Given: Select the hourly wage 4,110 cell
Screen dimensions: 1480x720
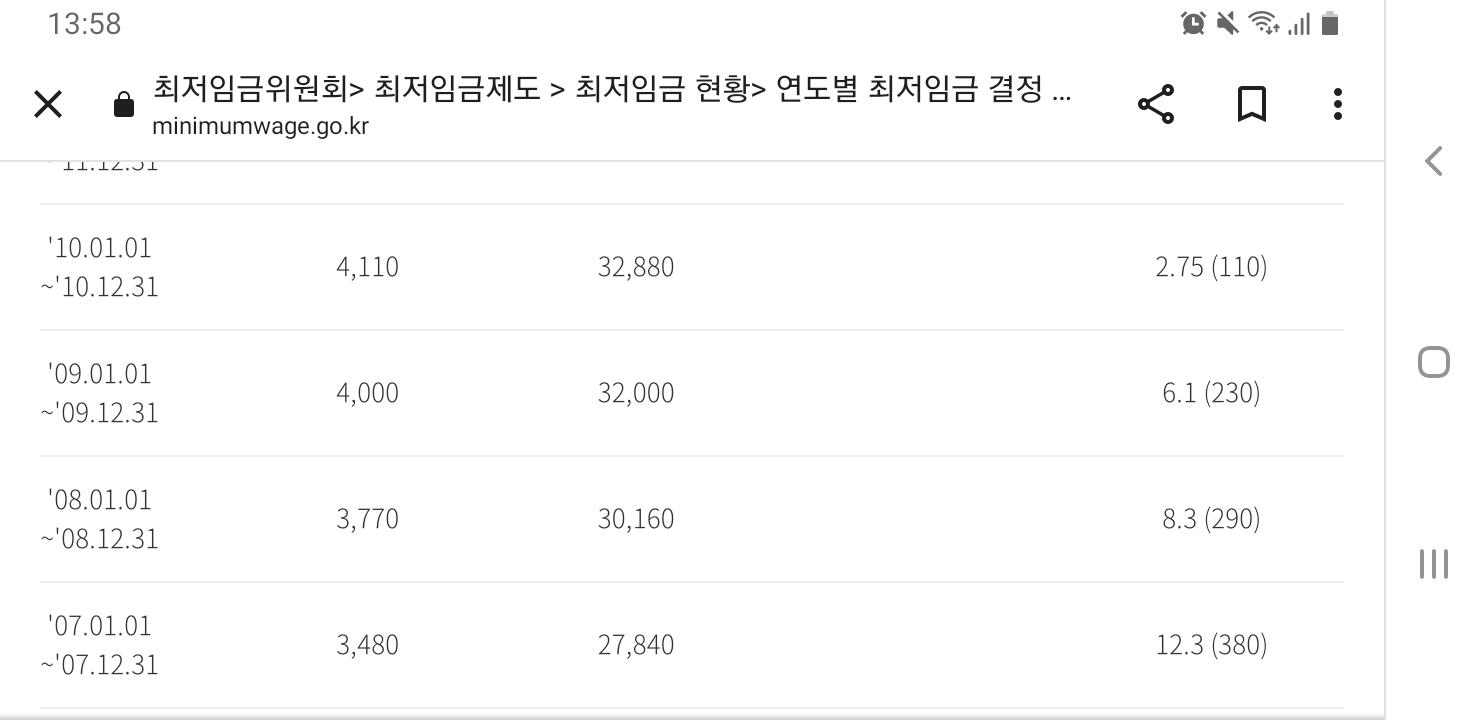Looking at the screenshot, I should [x=367, y=267].
